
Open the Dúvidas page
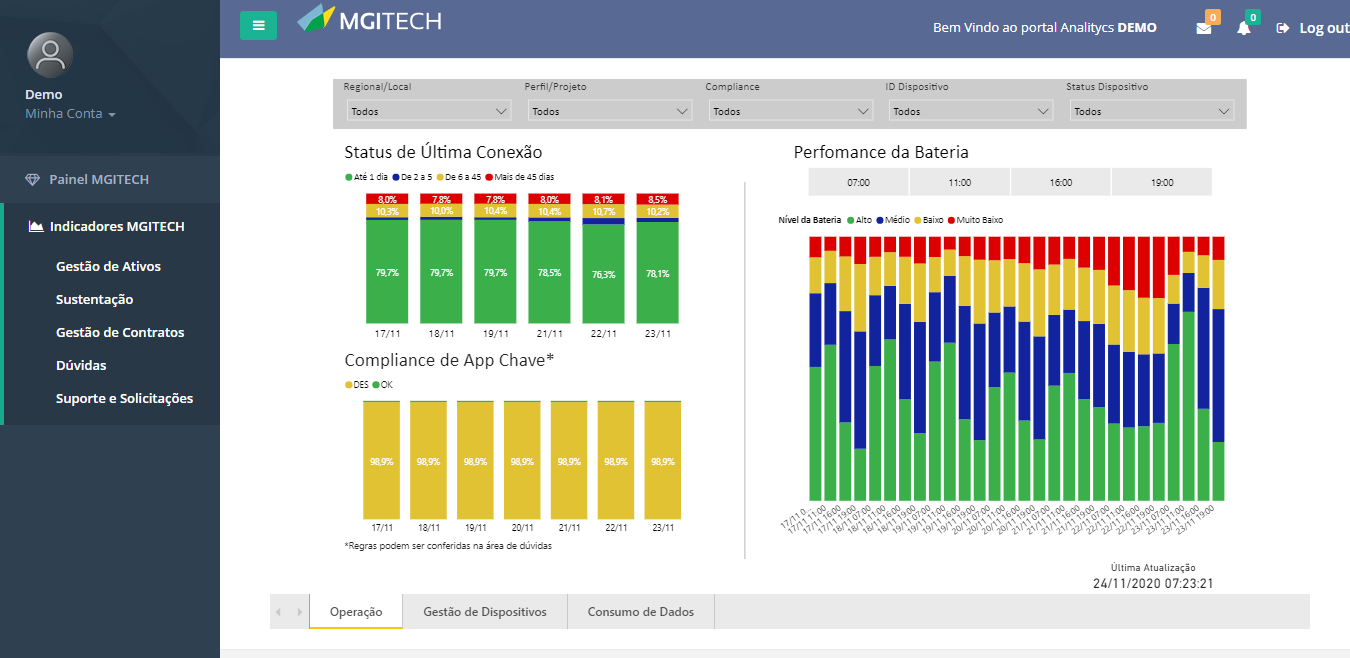81,366
